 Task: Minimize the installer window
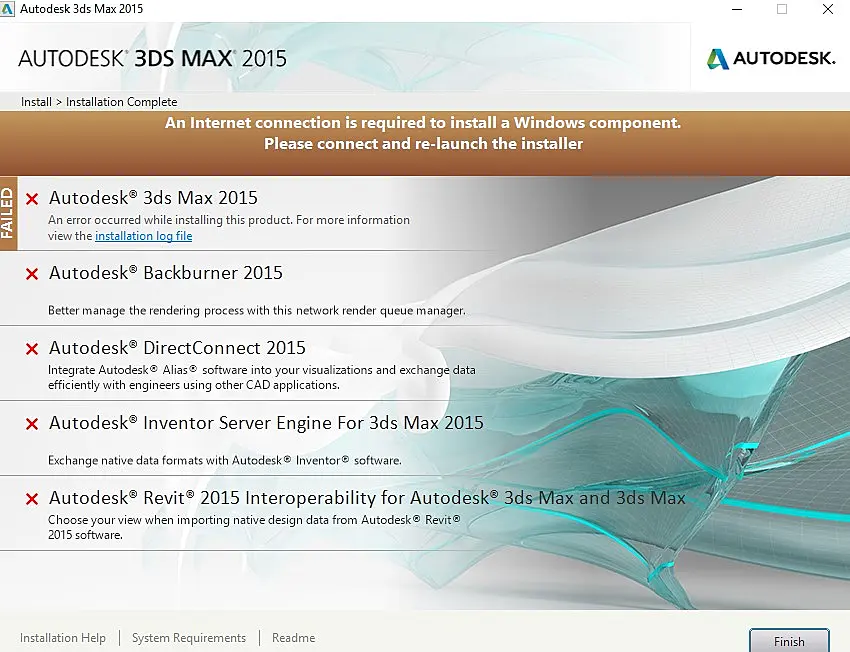[737, 9]
